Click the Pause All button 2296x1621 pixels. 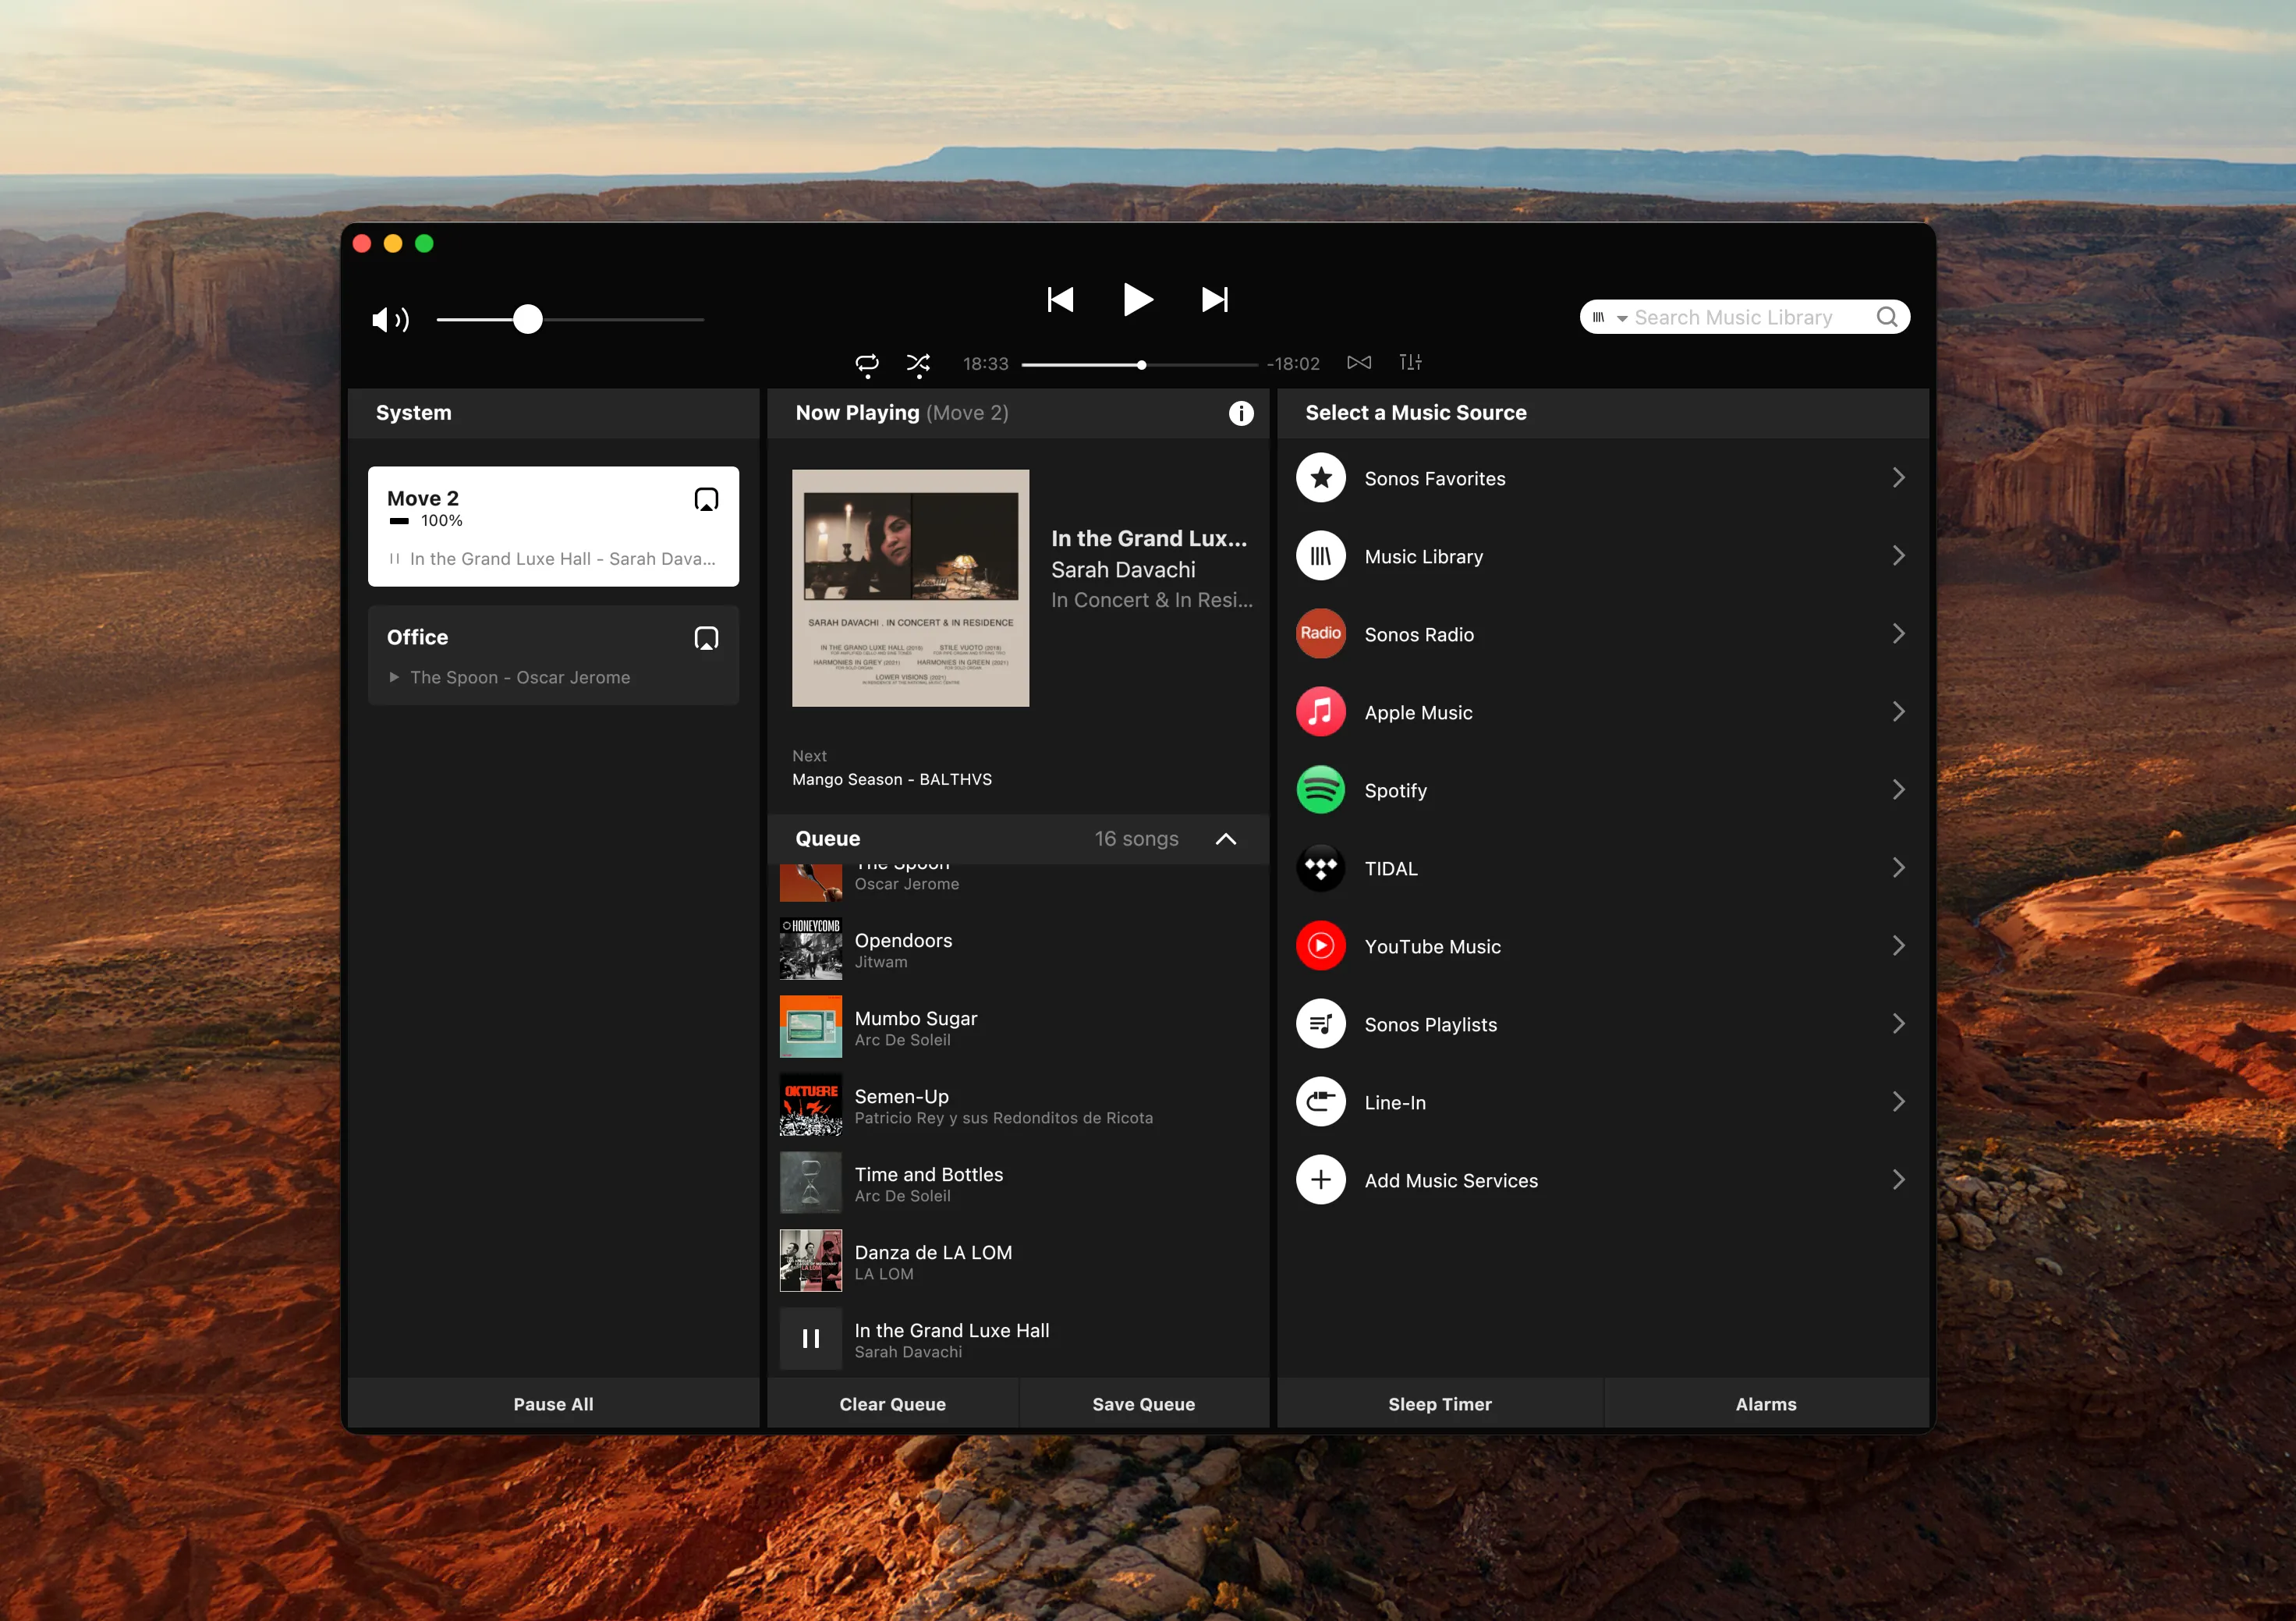point(553,1404)
